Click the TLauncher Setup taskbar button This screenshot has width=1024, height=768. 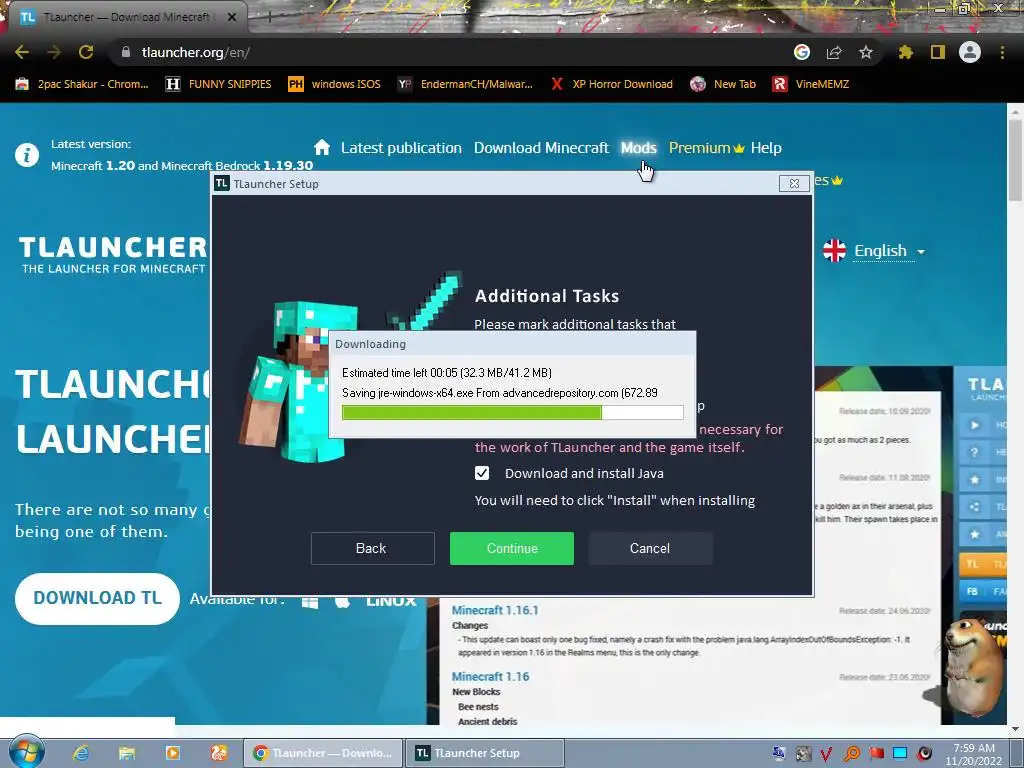point(485,753)
